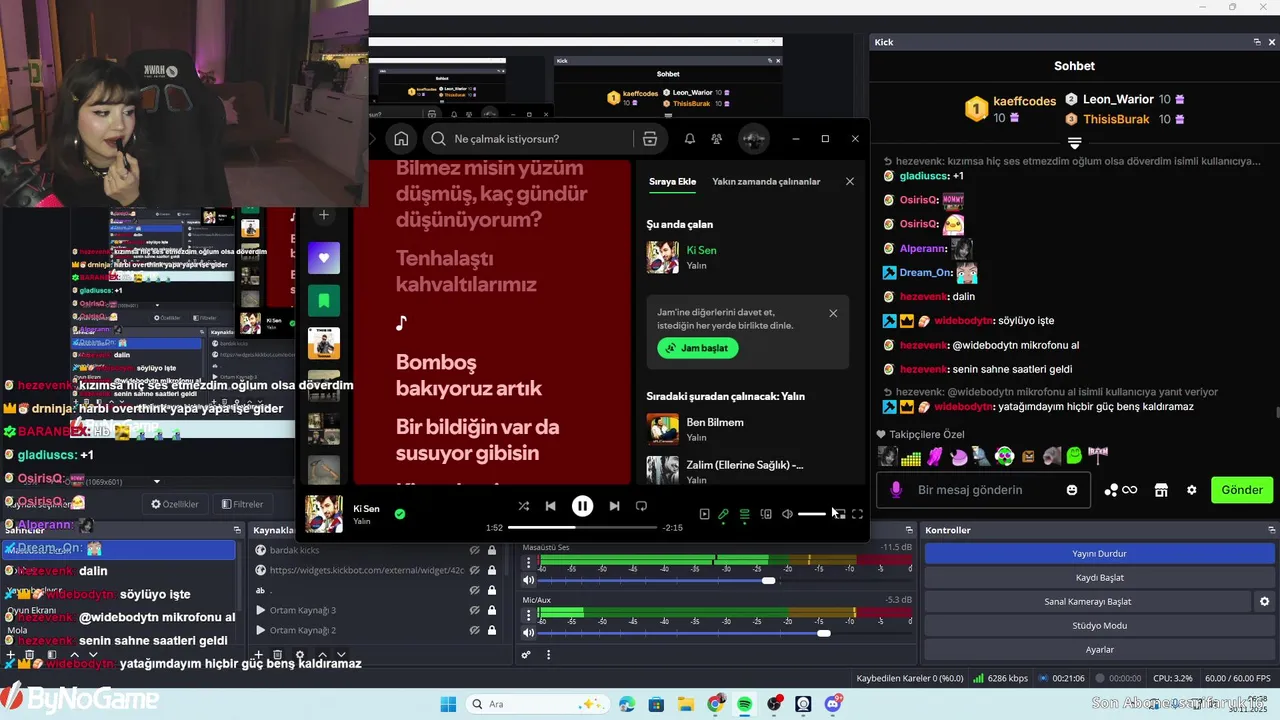The height and width of the screenshot is (720, 1280).
Task: Adjust Spotify volume slider
Action: 812,514
